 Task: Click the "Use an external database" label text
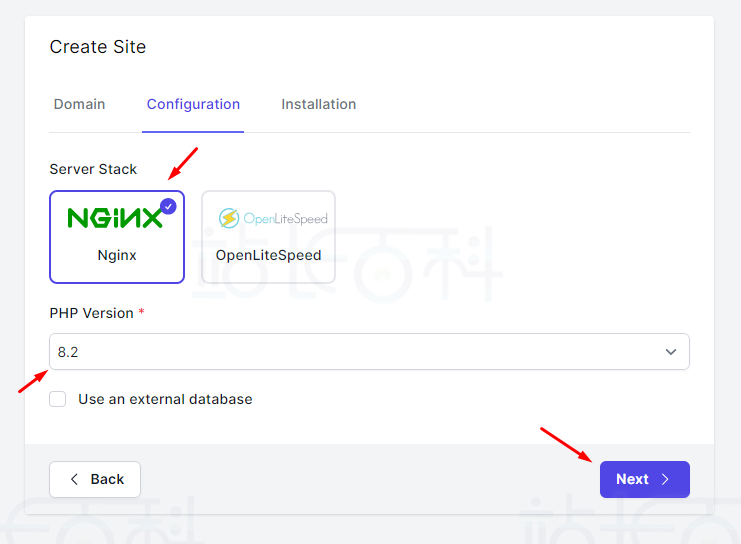point(165,399)
